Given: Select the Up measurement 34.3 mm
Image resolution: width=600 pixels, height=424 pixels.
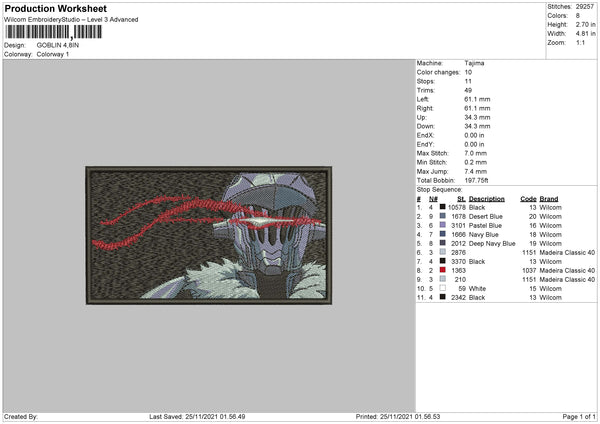Looking at the screenshot, I should pos(477,117).
